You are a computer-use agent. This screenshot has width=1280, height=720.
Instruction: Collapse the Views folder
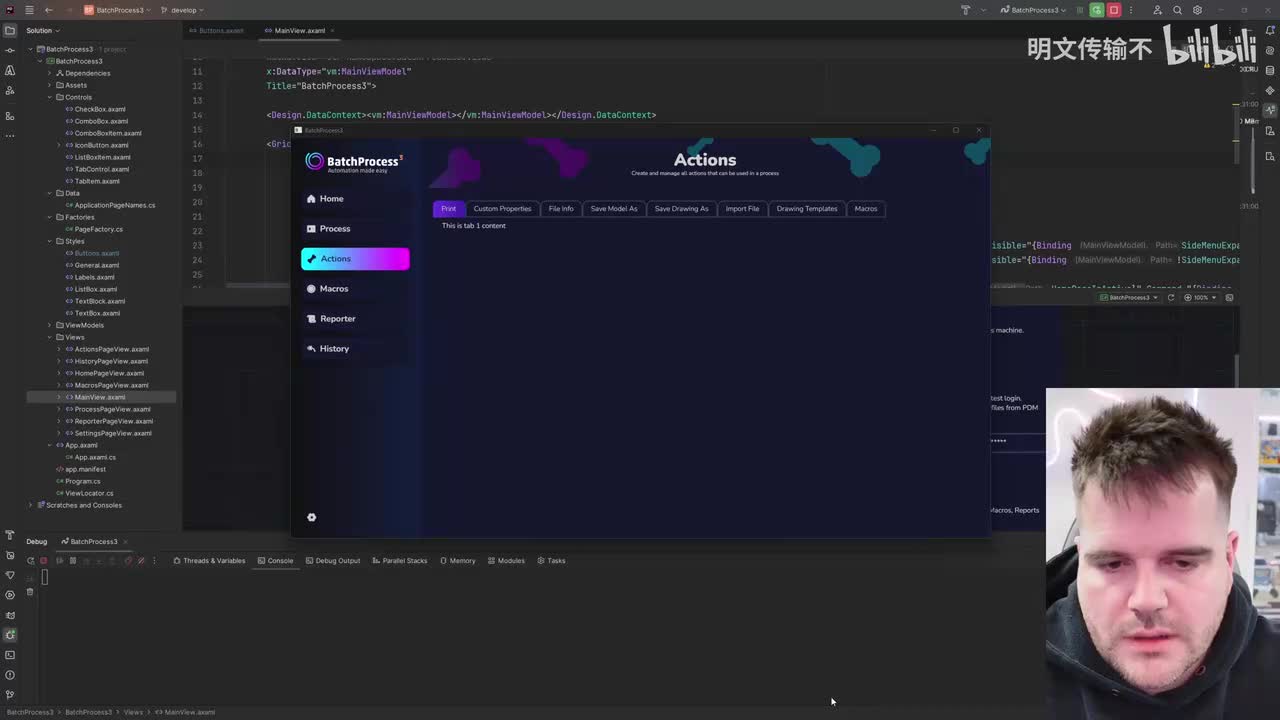(49, 337)
